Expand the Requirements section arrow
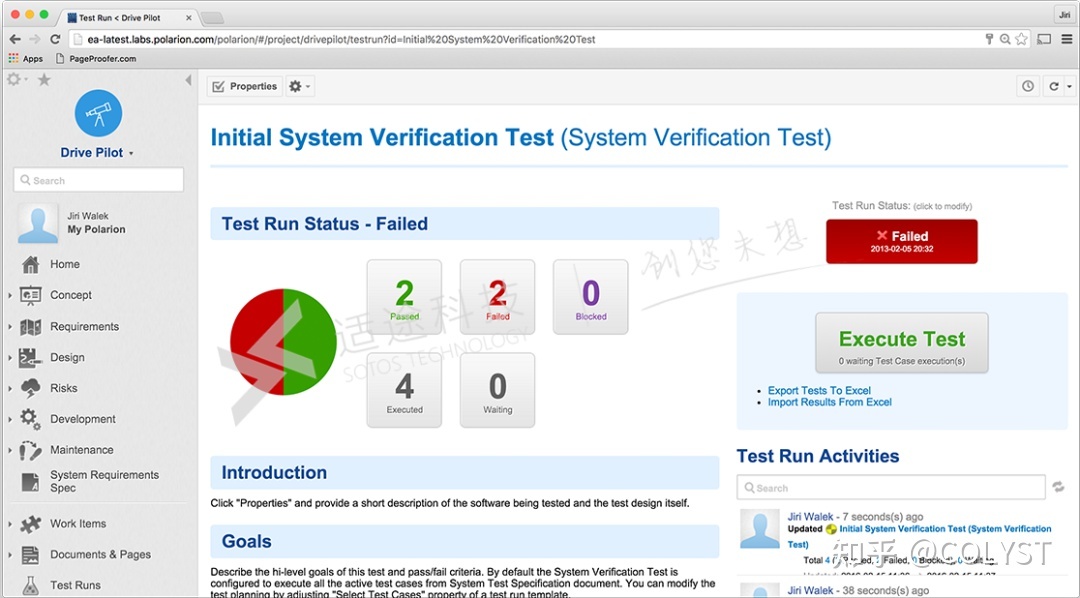 [x=10, y=327]
